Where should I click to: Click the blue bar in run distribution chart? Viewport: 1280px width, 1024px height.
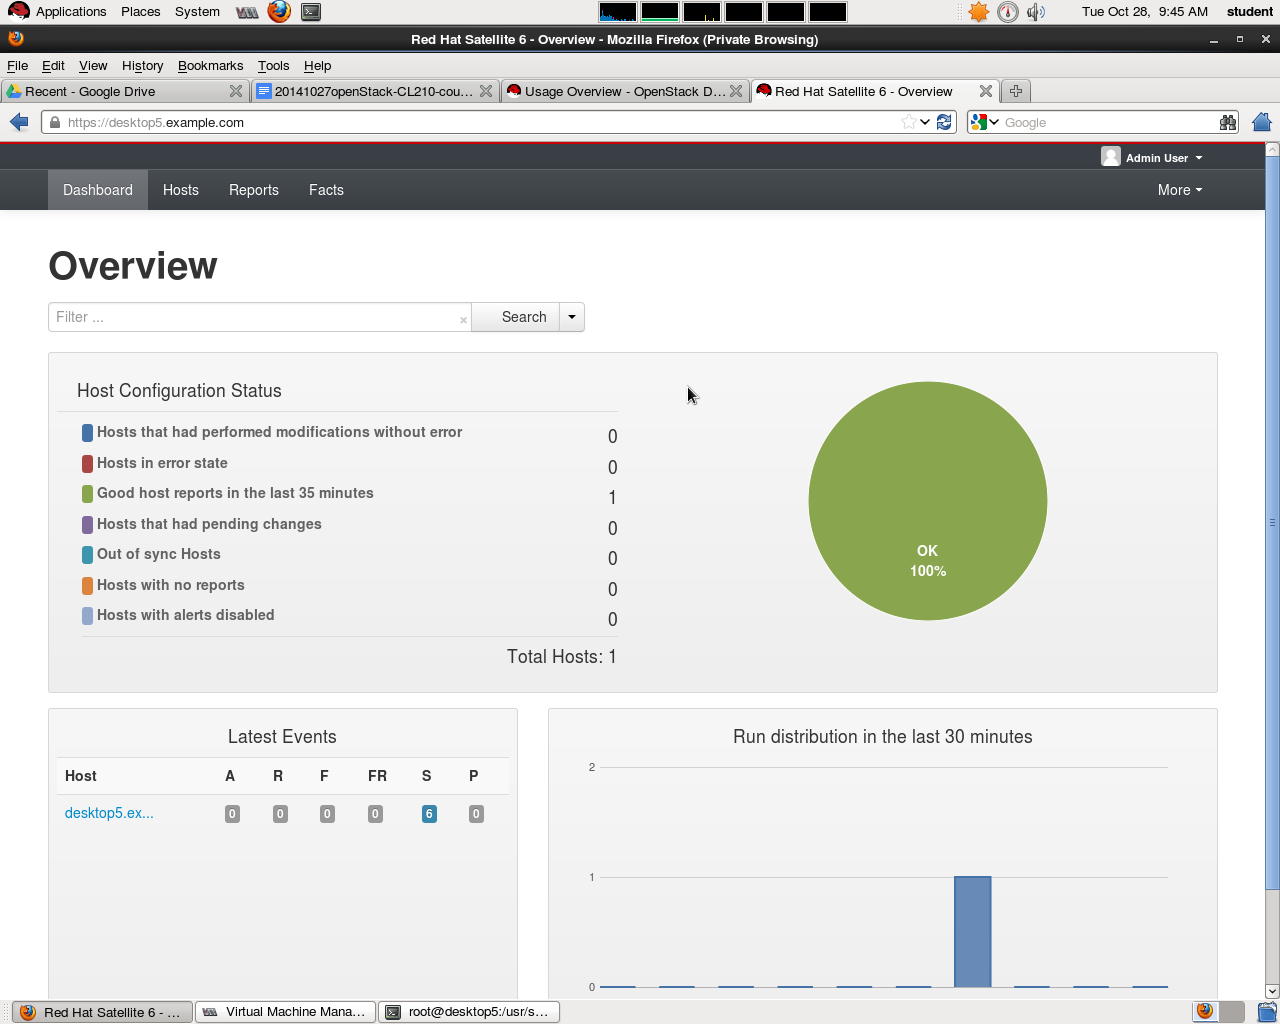click(973, 932)
